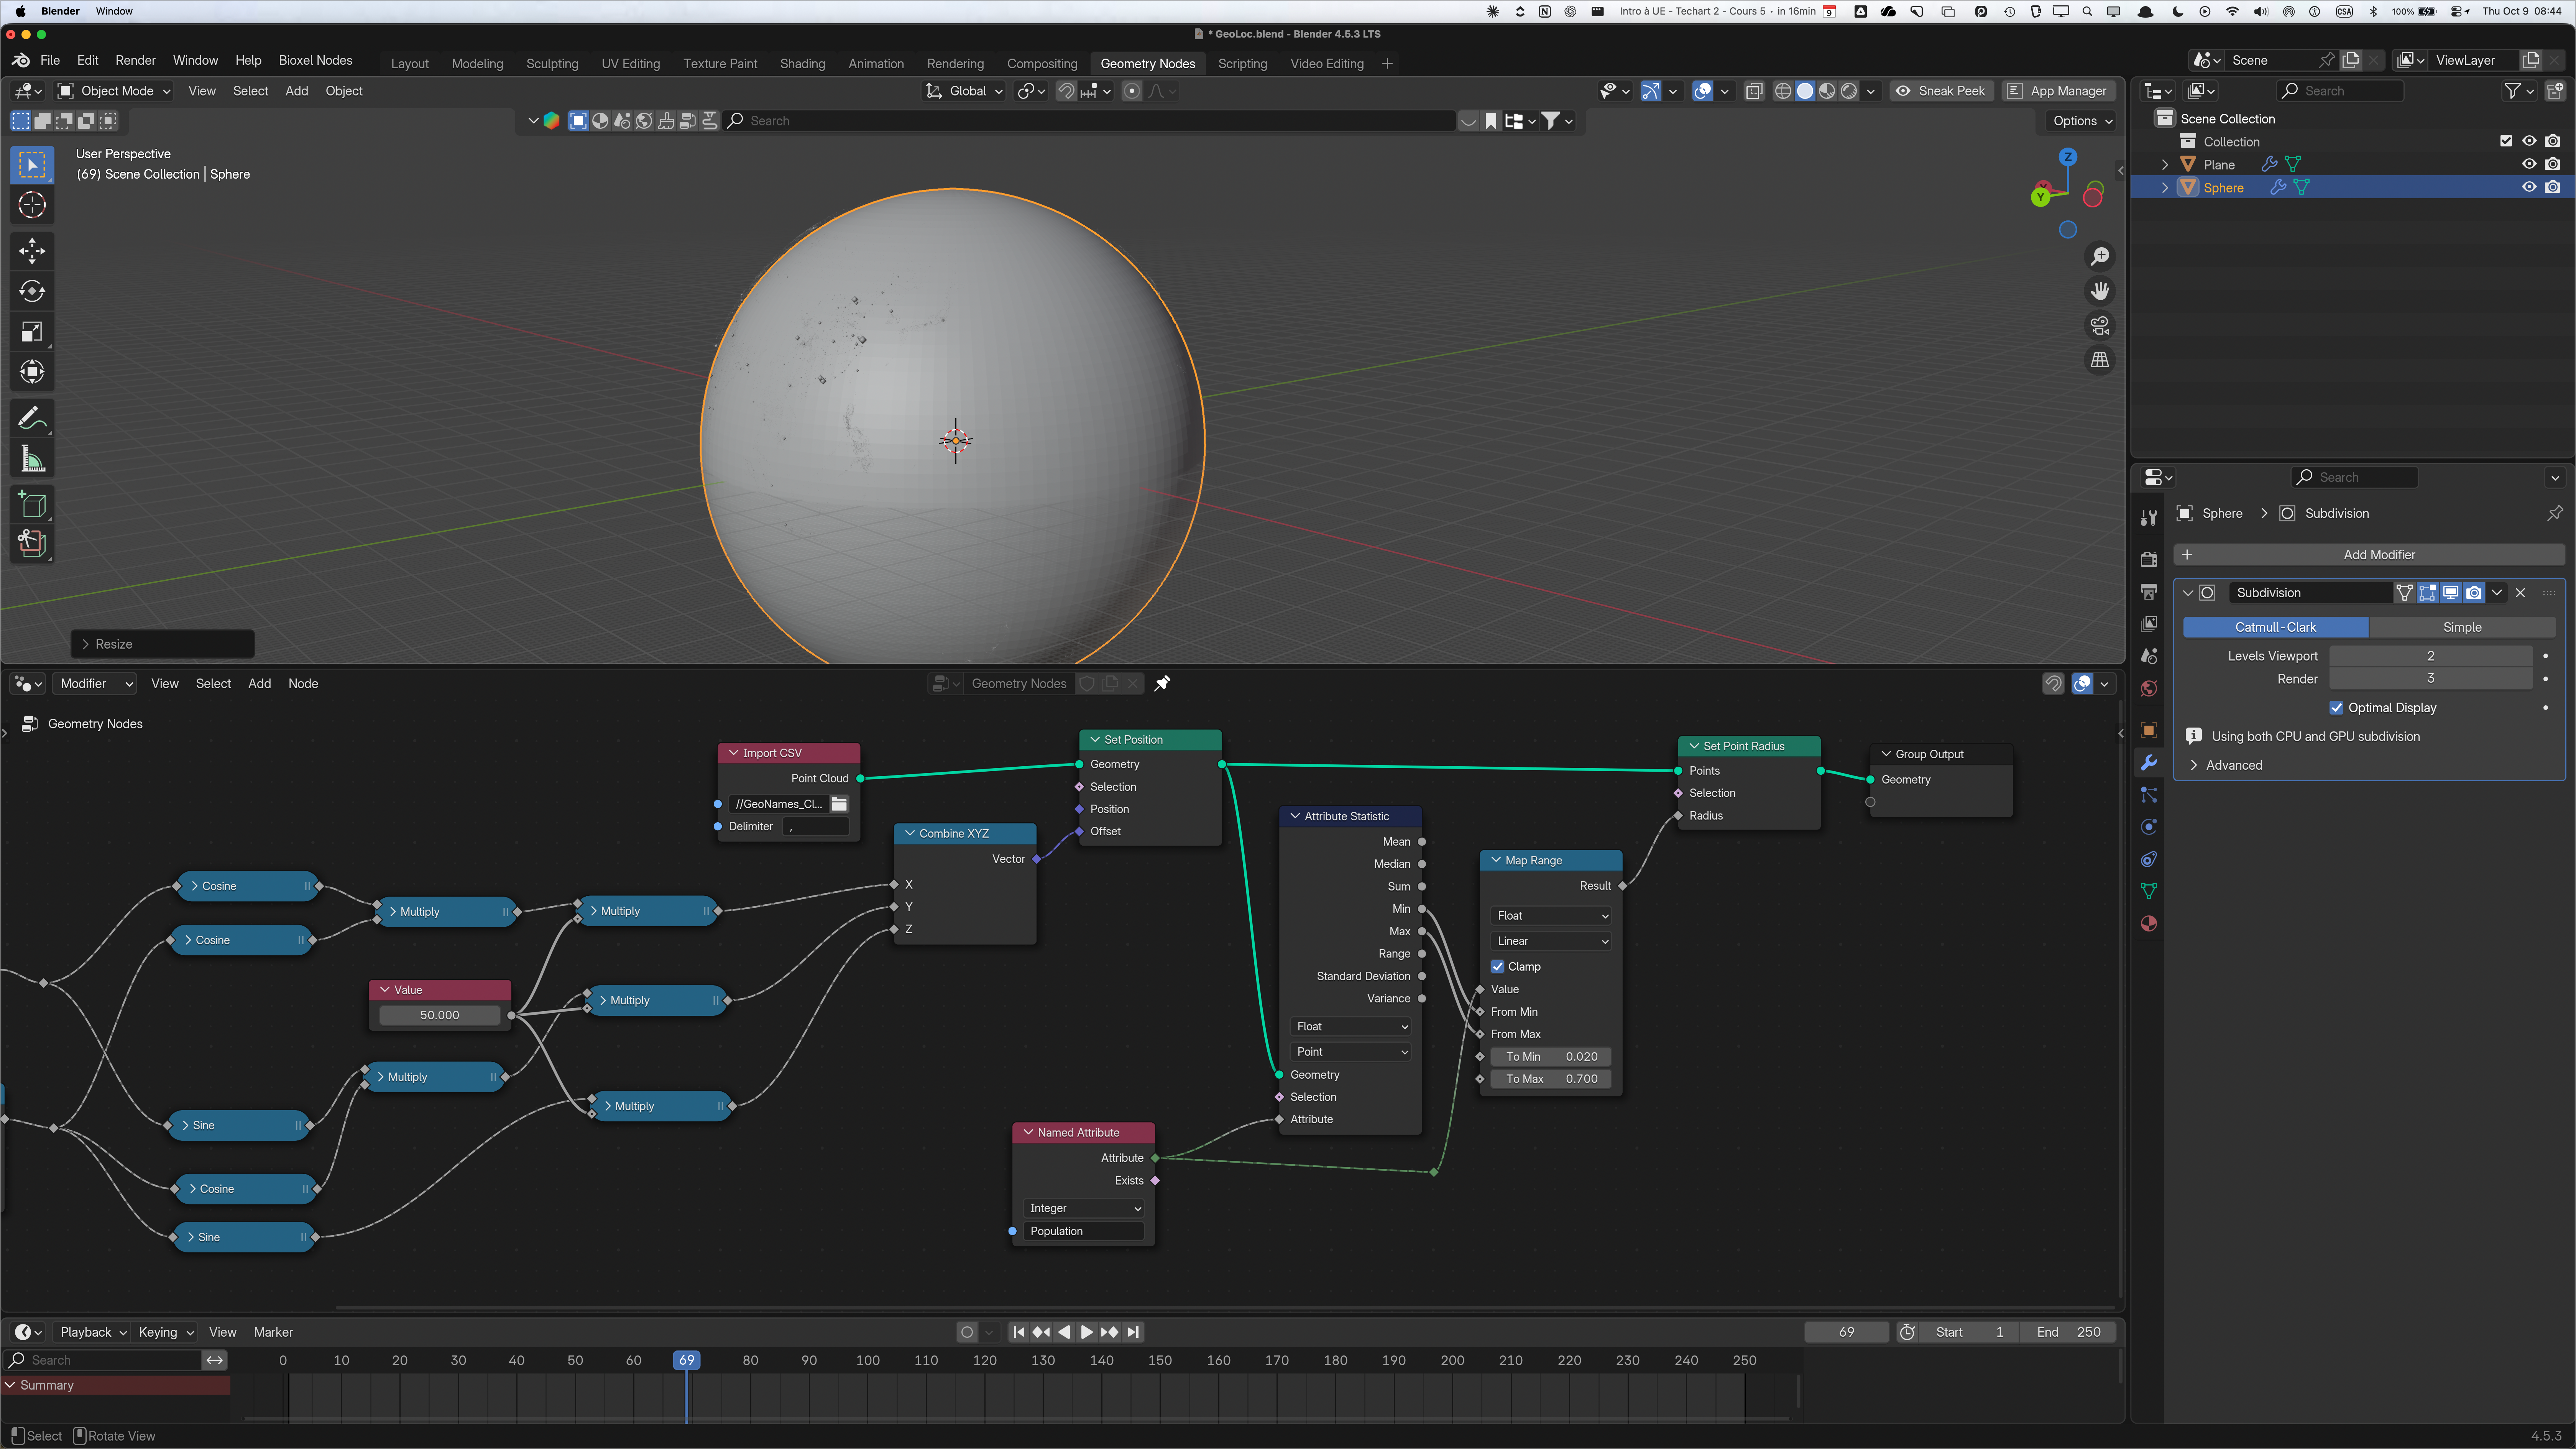
Task: Activate the Transform tool
Action: 32,372
